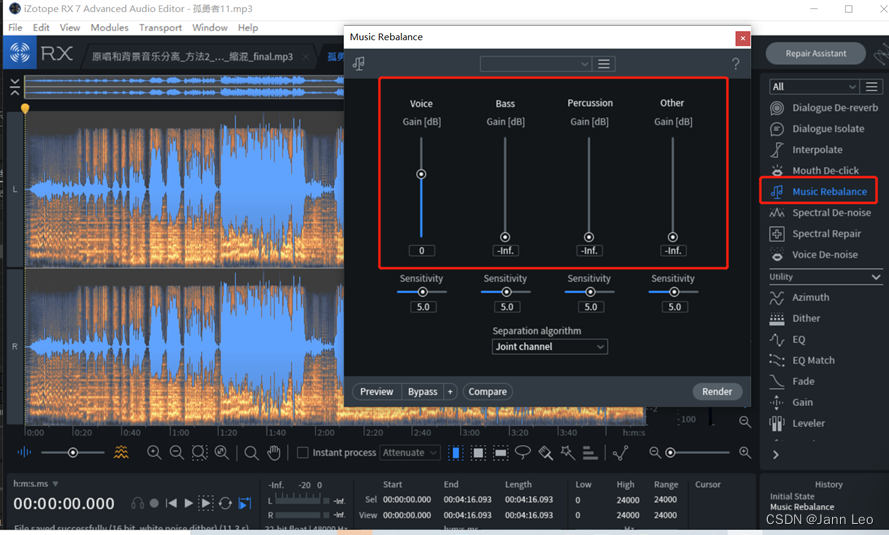Choose the zoom magnifier tool

click(251, 453)
